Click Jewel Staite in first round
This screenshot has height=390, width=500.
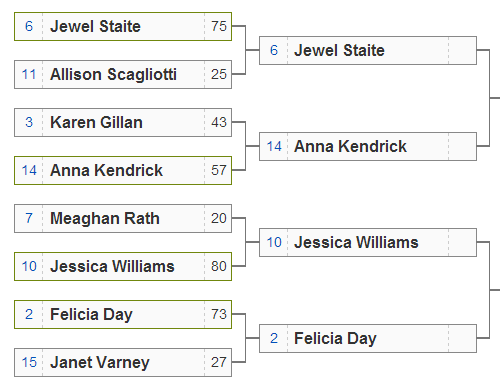(123, 27)
